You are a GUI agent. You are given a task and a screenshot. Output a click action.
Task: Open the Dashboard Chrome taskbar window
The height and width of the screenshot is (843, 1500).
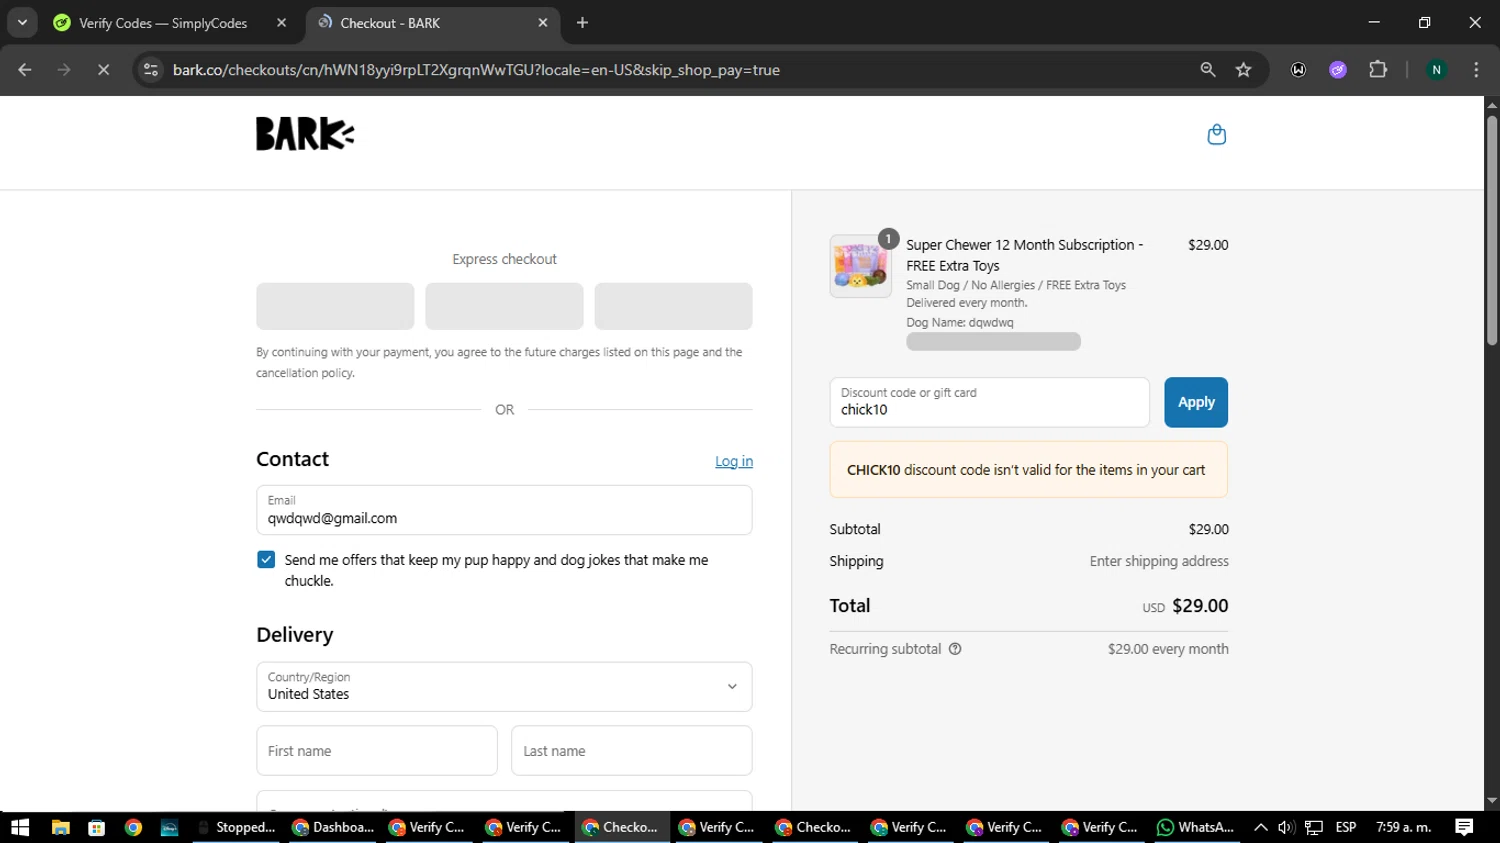point(333,827)
